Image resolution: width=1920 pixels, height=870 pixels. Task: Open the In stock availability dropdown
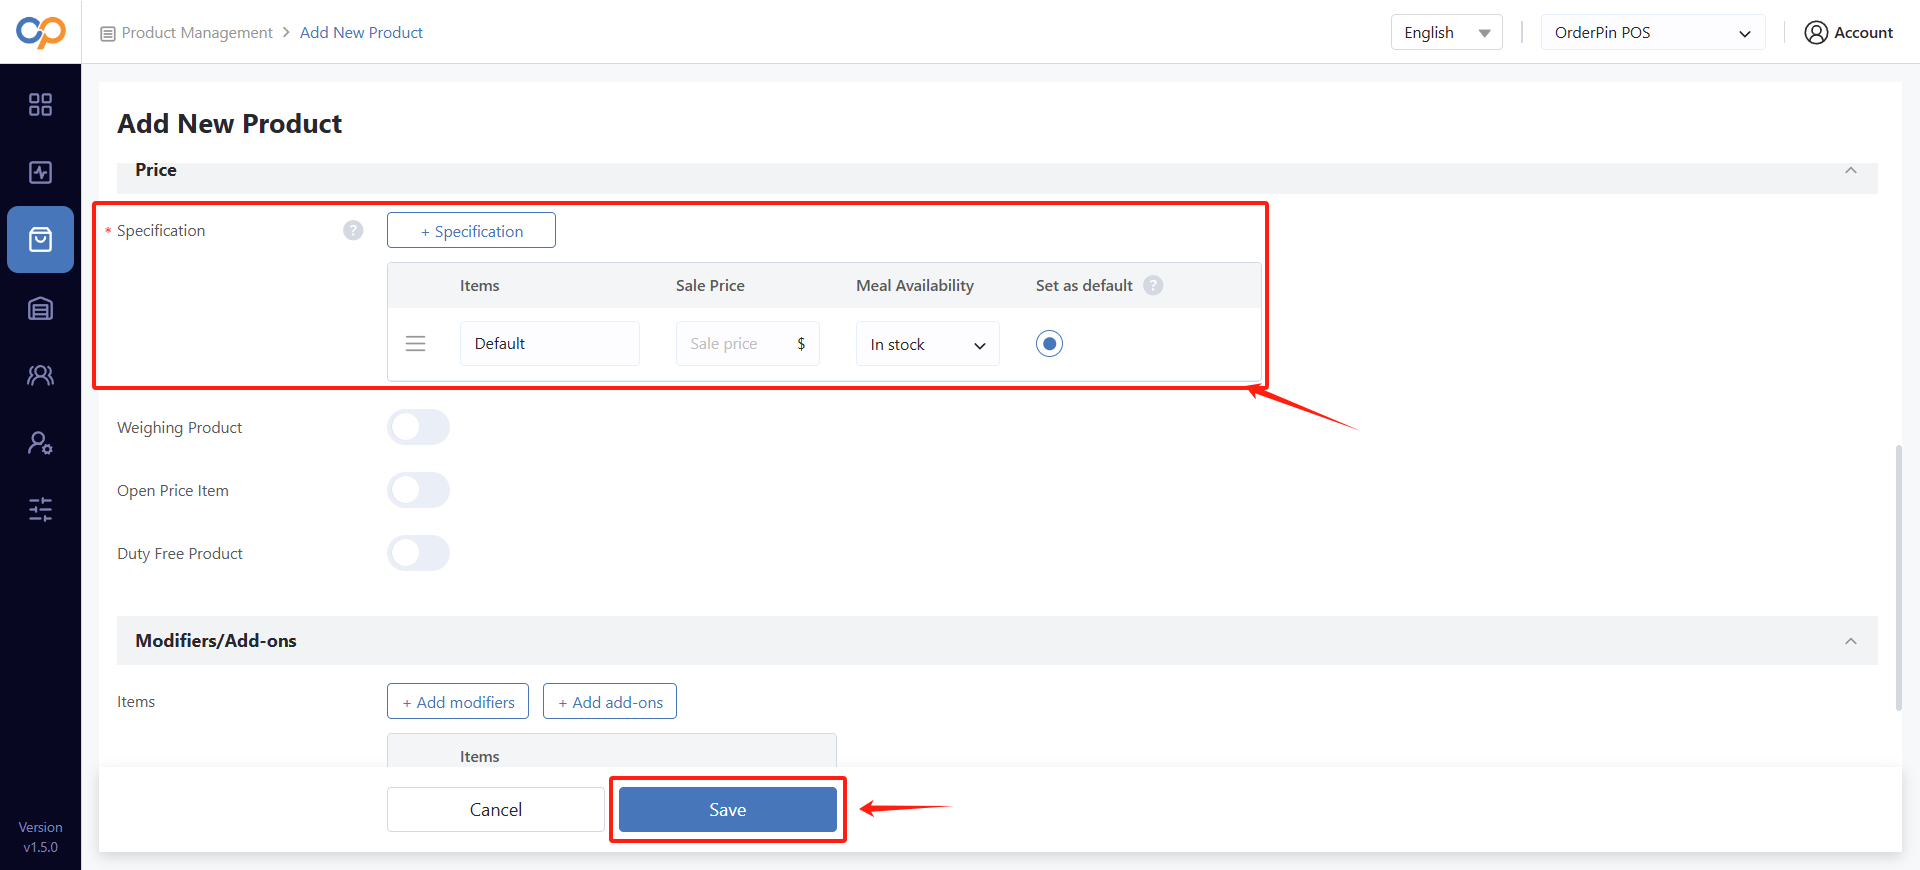[927, 344]
